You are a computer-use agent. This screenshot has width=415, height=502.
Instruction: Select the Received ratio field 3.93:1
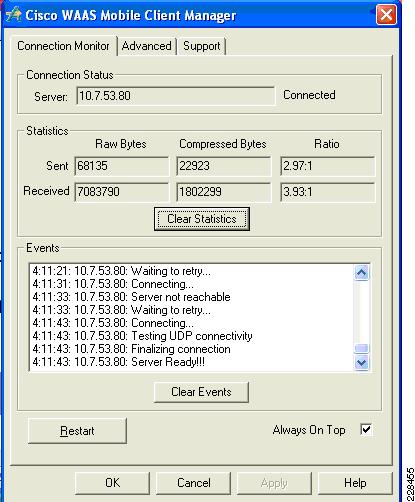pos(327,192)
